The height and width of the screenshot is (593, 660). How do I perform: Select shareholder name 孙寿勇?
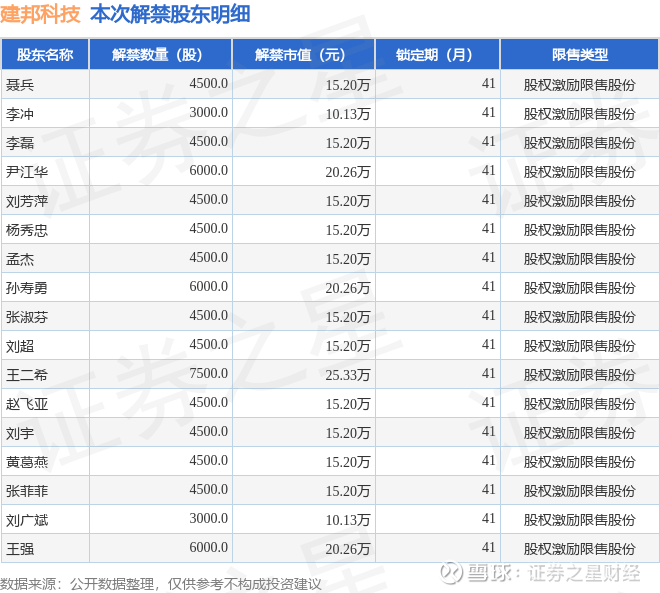[27, 288]
